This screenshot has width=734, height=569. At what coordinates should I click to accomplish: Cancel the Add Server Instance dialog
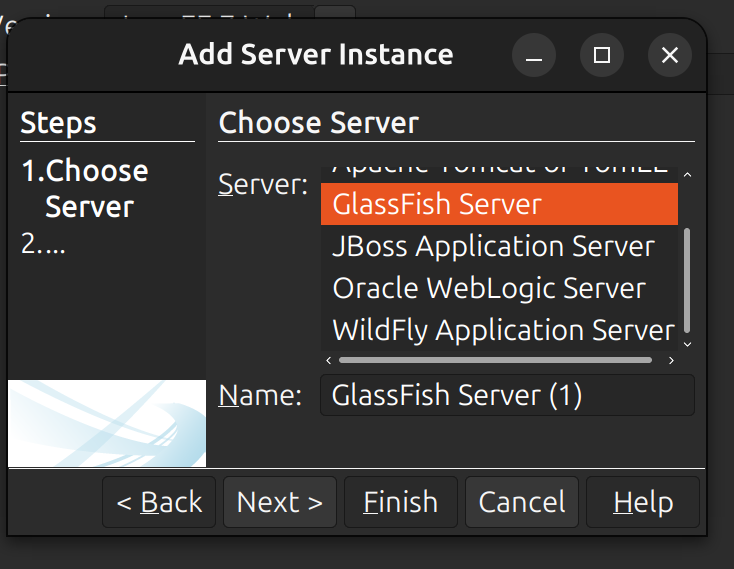click(x=522, y=502)
